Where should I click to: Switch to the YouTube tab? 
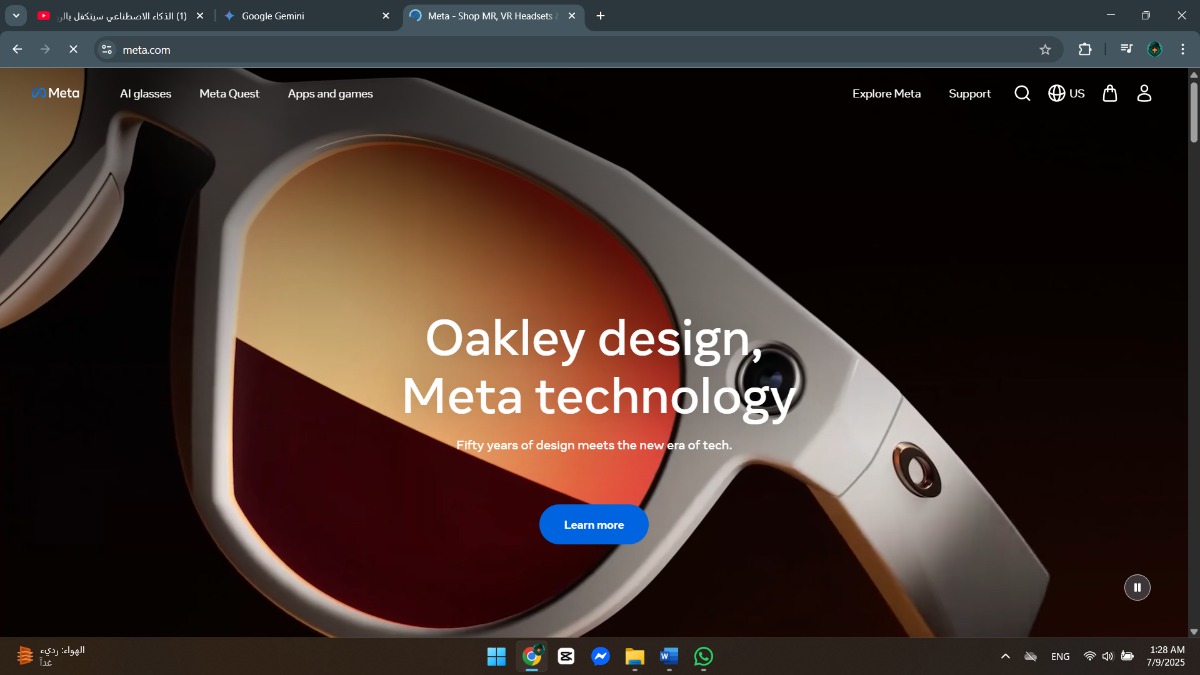coord(120,16)
